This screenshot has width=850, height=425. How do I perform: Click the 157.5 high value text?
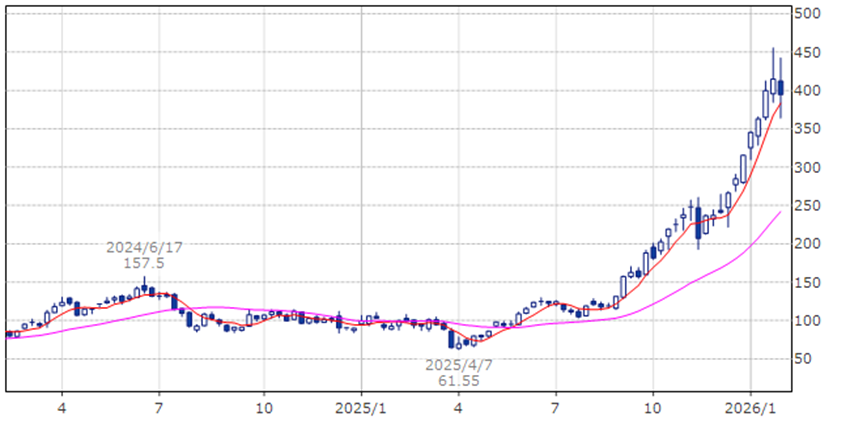pos(145,262)
